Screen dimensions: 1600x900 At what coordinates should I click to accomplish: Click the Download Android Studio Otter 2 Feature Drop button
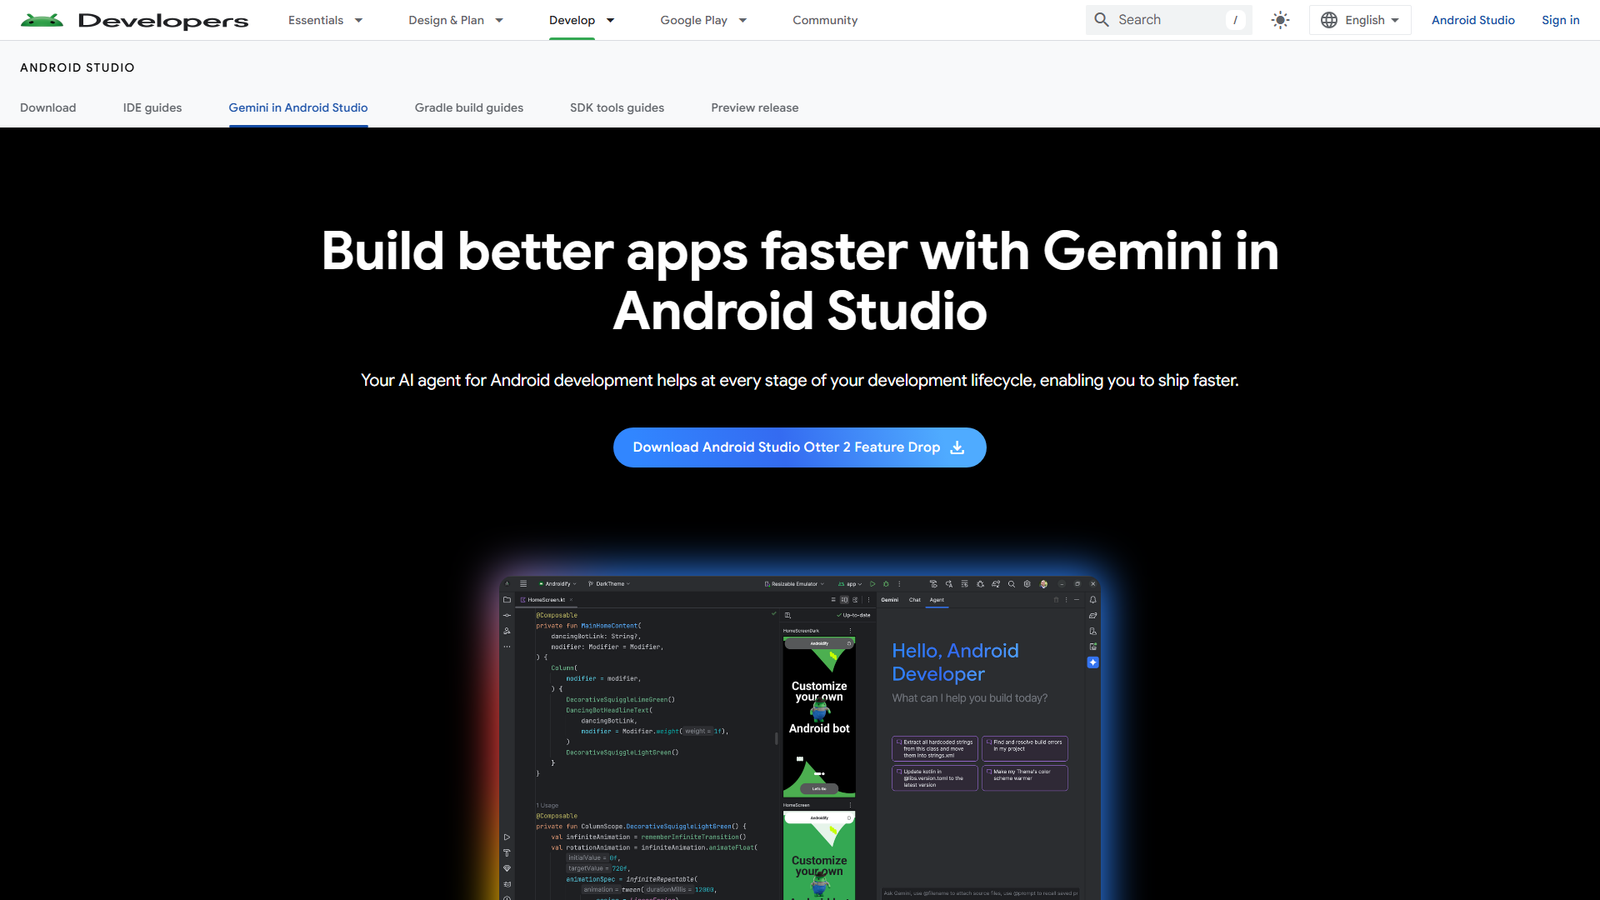pos(800,447)
